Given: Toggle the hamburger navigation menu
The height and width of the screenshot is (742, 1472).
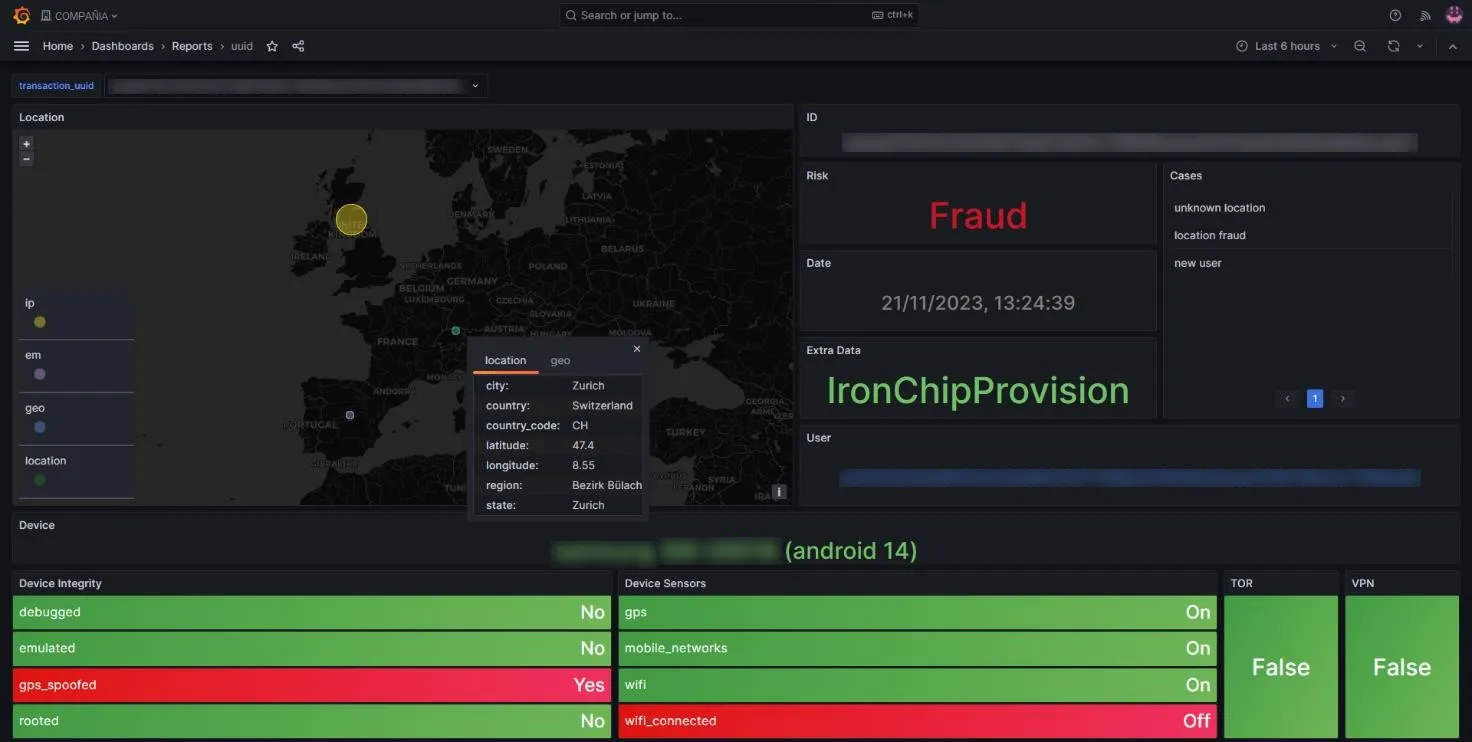Looking at the screenshot, I should (21, 46).
